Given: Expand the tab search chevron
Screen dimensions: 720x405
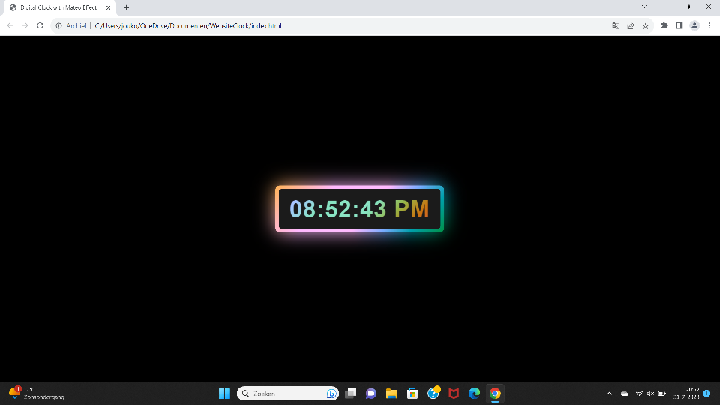Looking at the screenshot, I should pyautogui.click(x=644, y=7).
